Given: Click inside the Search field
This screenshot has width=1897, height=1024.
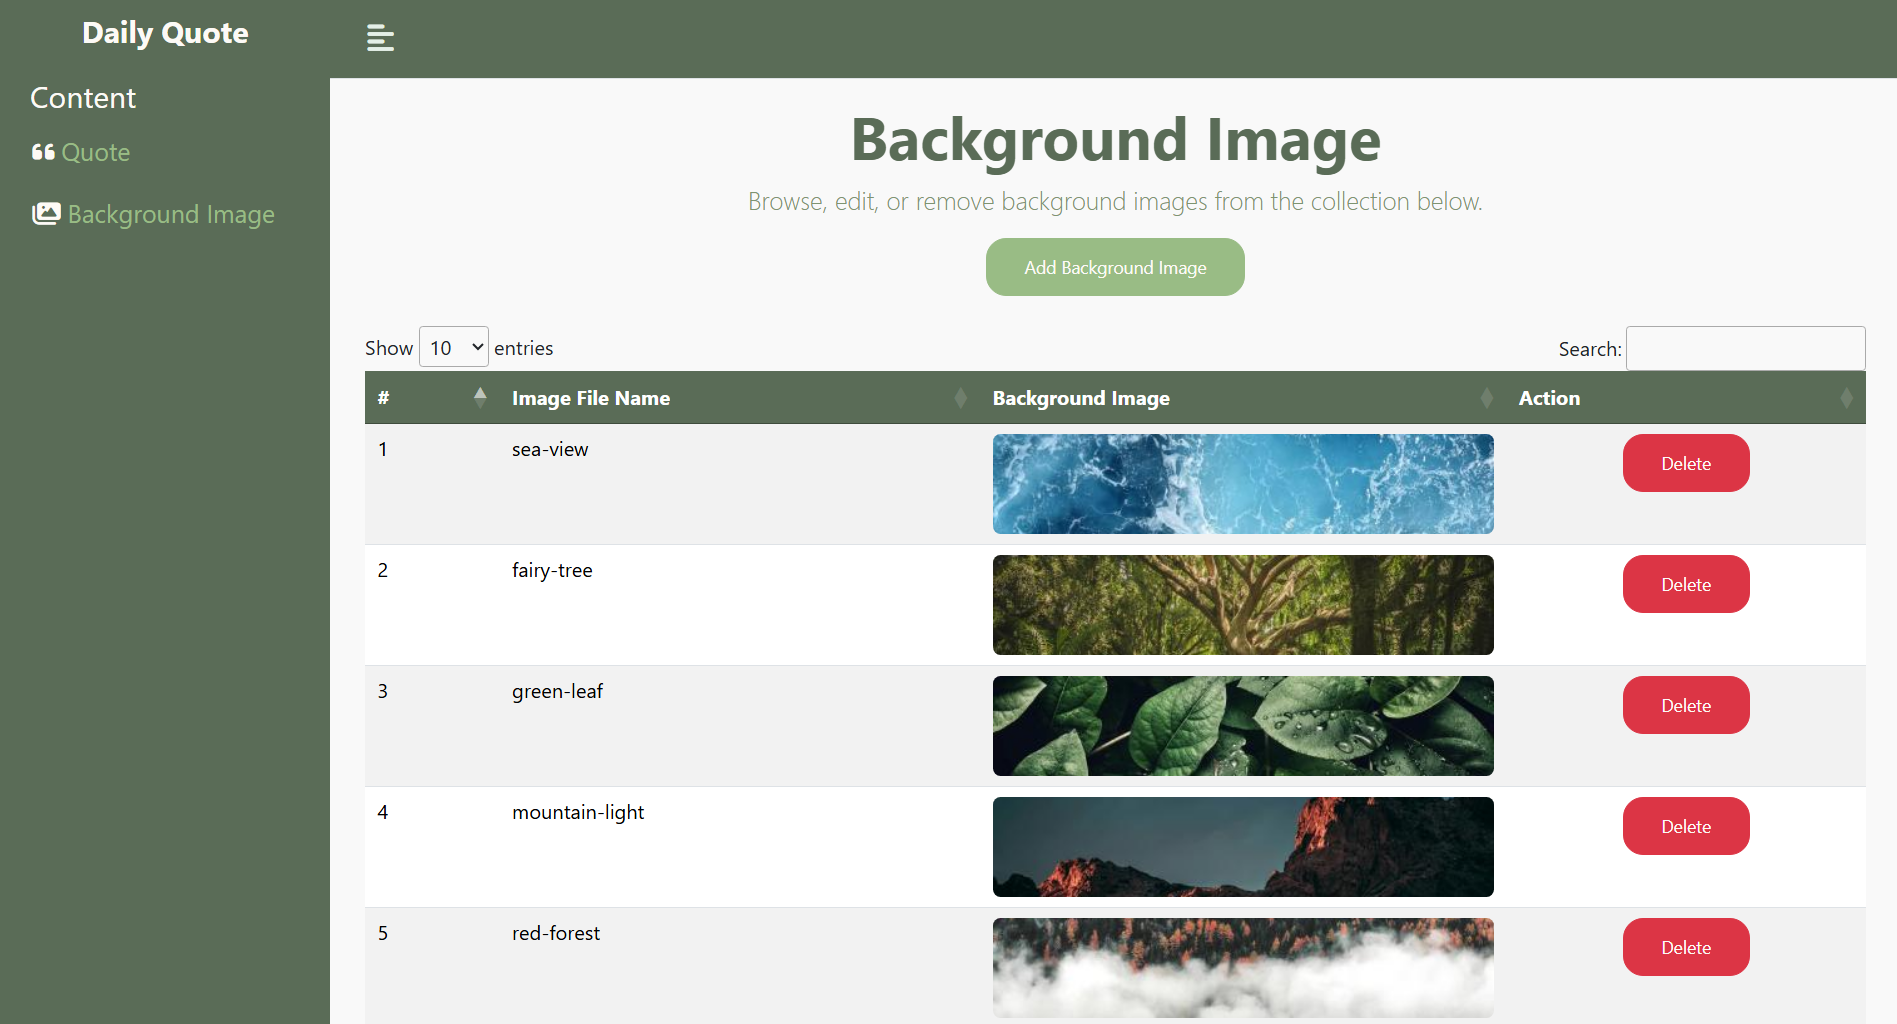Looking at the screenshot, I should 1744,348.
